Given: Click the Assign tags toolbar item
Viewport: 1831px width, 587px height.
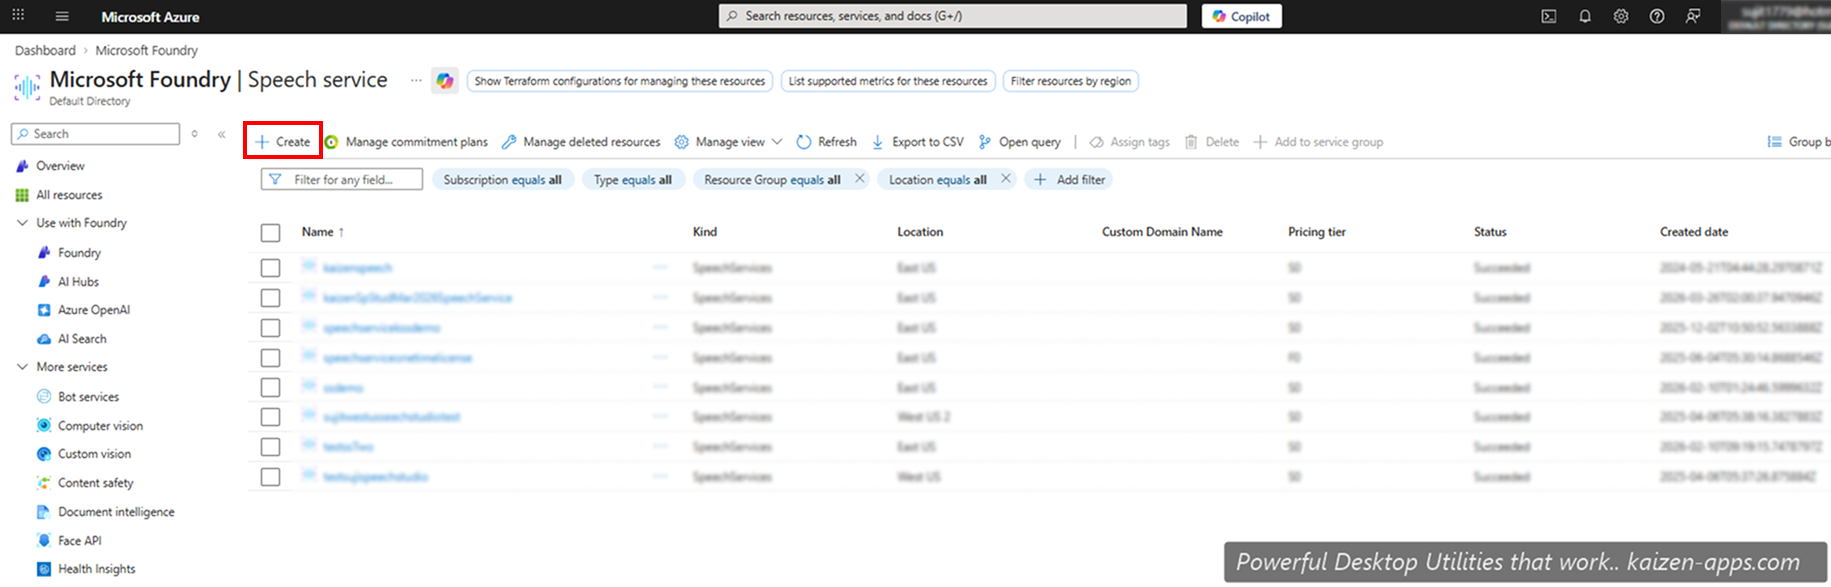Looking at the screenshot, I should 1130,142.
